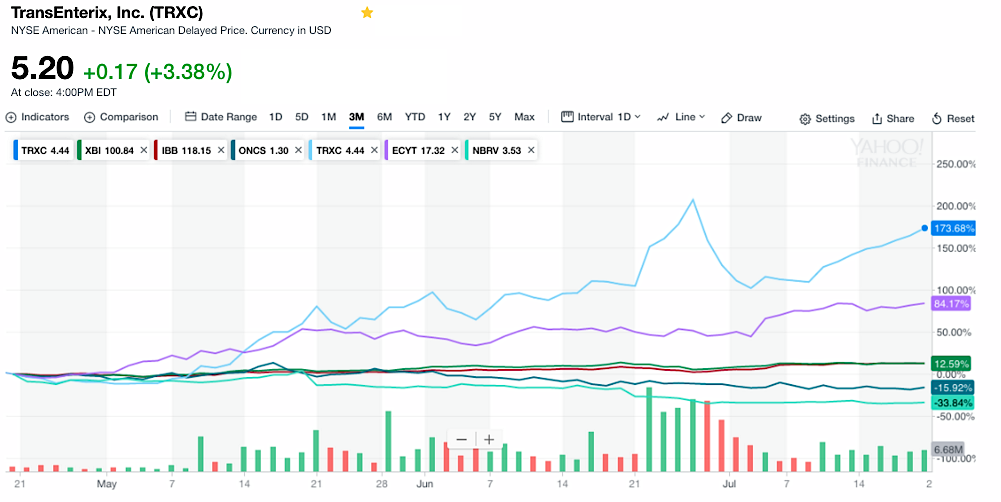Screen dimensions: 1001x502
Task: Open Indicators via the plus icon
Action: [x=11, y=118]
